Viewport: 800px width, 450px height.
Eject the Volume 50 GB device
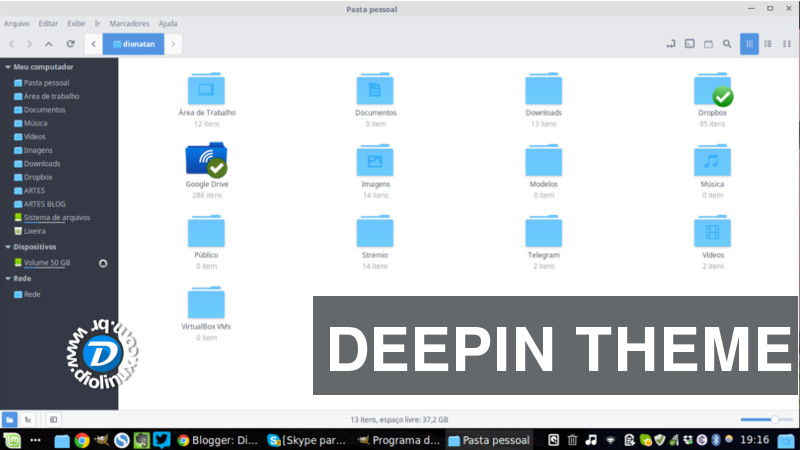coord(103,263)
